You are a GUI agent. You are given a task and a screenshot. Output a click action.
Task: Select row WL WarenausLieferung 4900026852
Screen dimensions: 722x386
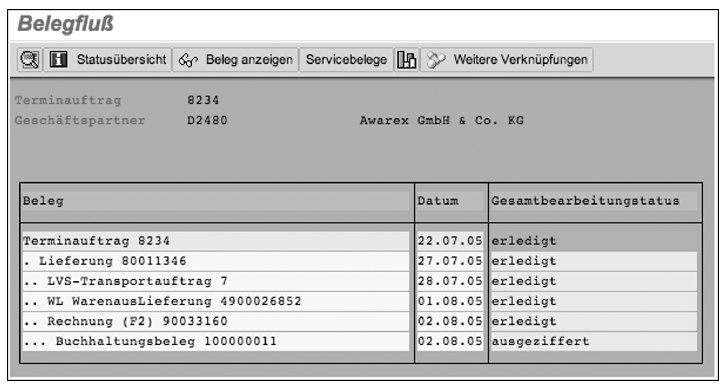(x=215, y=301)
